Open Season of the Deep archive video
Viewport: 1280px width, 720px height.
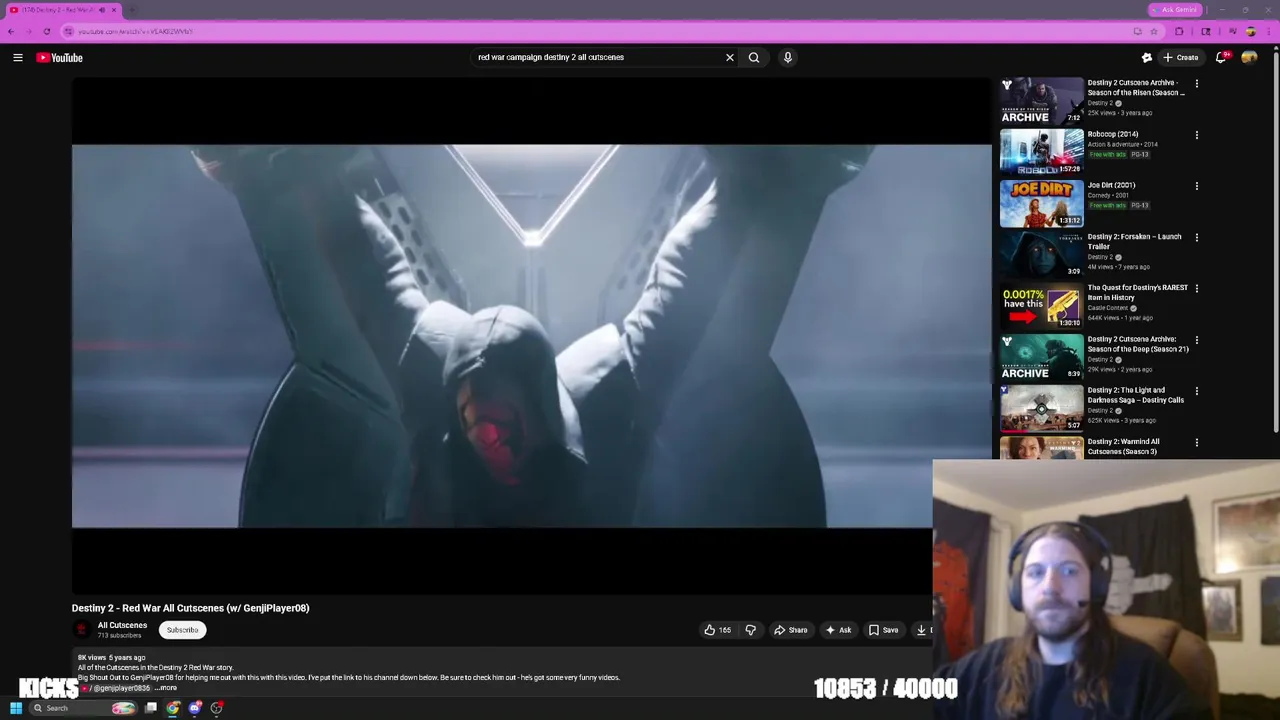pos(1138,344)
